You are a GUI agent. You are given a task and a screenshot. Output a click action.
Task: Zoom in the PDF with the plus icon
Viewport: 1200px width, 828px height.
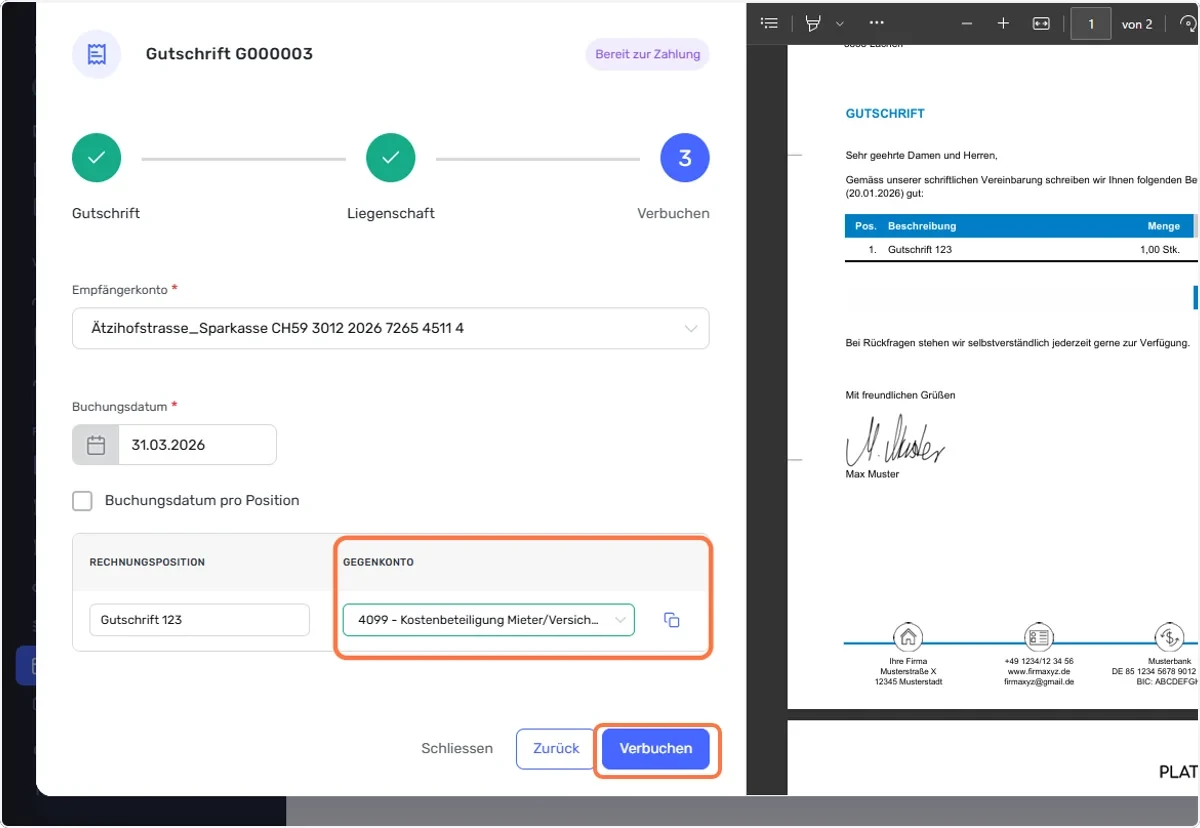1003,23
